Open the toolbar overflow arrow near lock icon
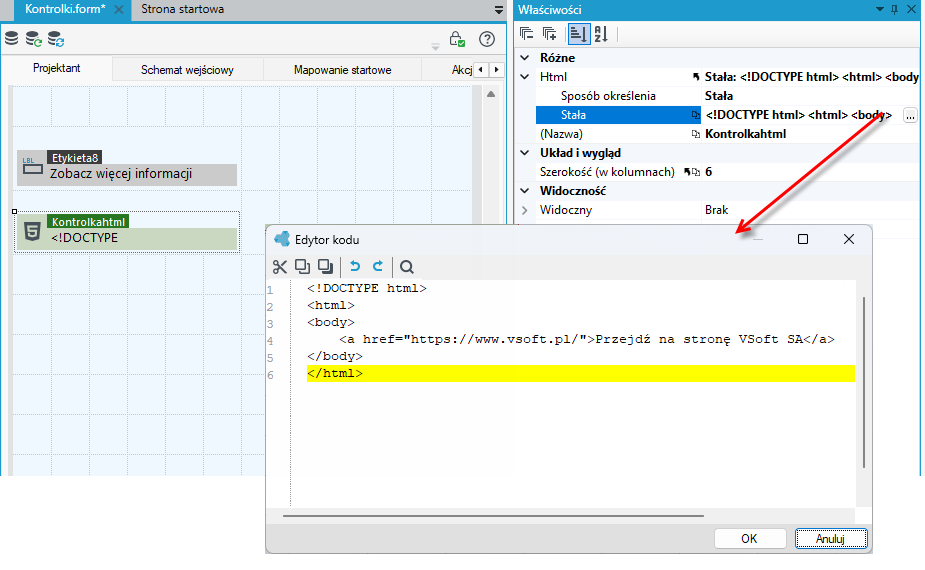This screenshot has width=925, height=570. pos(435,47)
